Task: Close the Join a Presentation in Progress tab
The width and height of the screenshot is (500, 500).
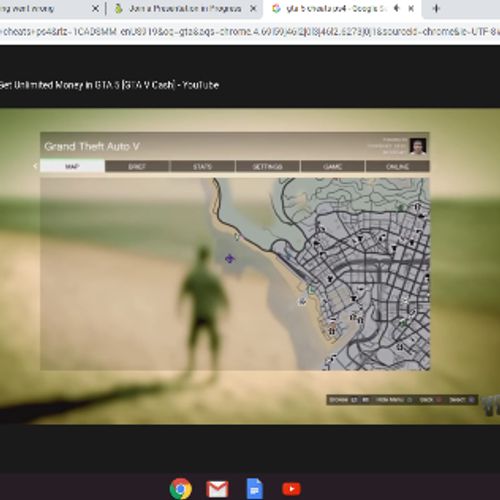Action: coord(253,8)
